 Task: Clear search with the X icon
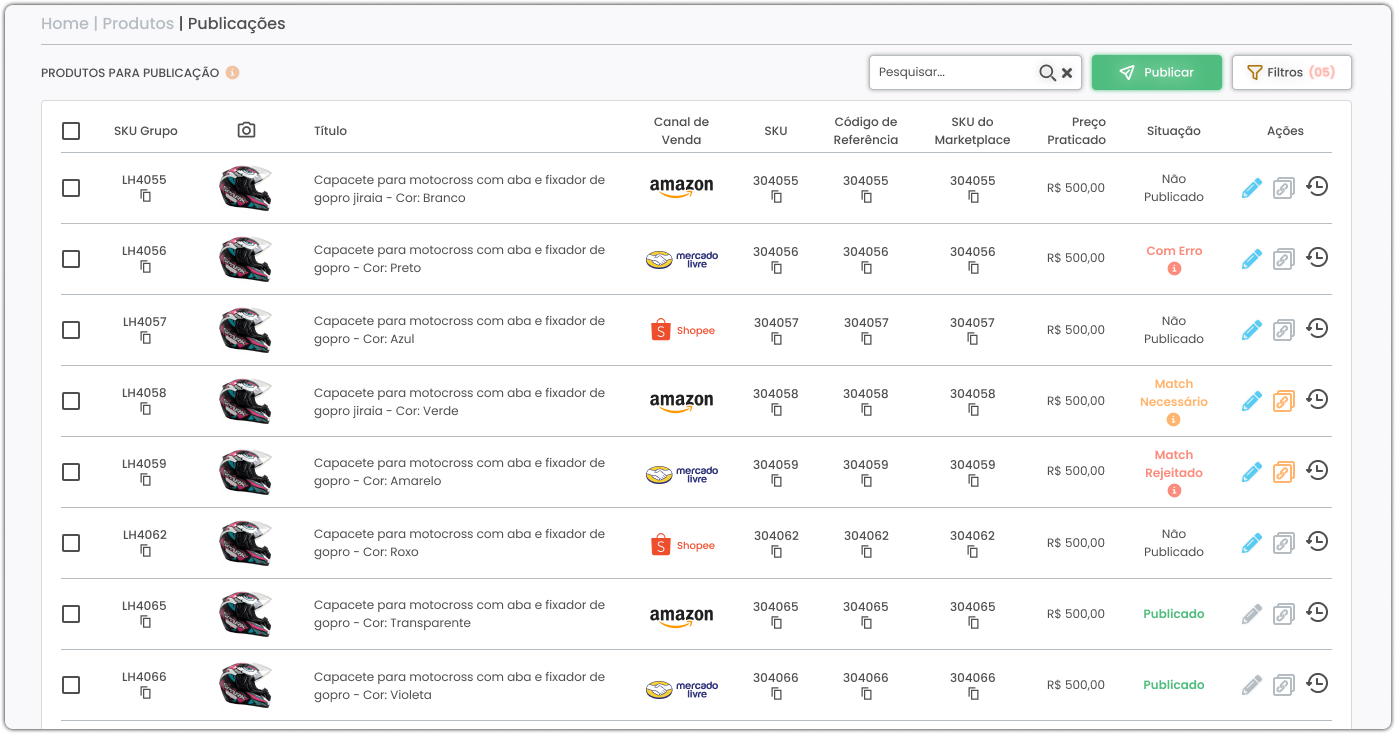click(x=1067, y=73)
